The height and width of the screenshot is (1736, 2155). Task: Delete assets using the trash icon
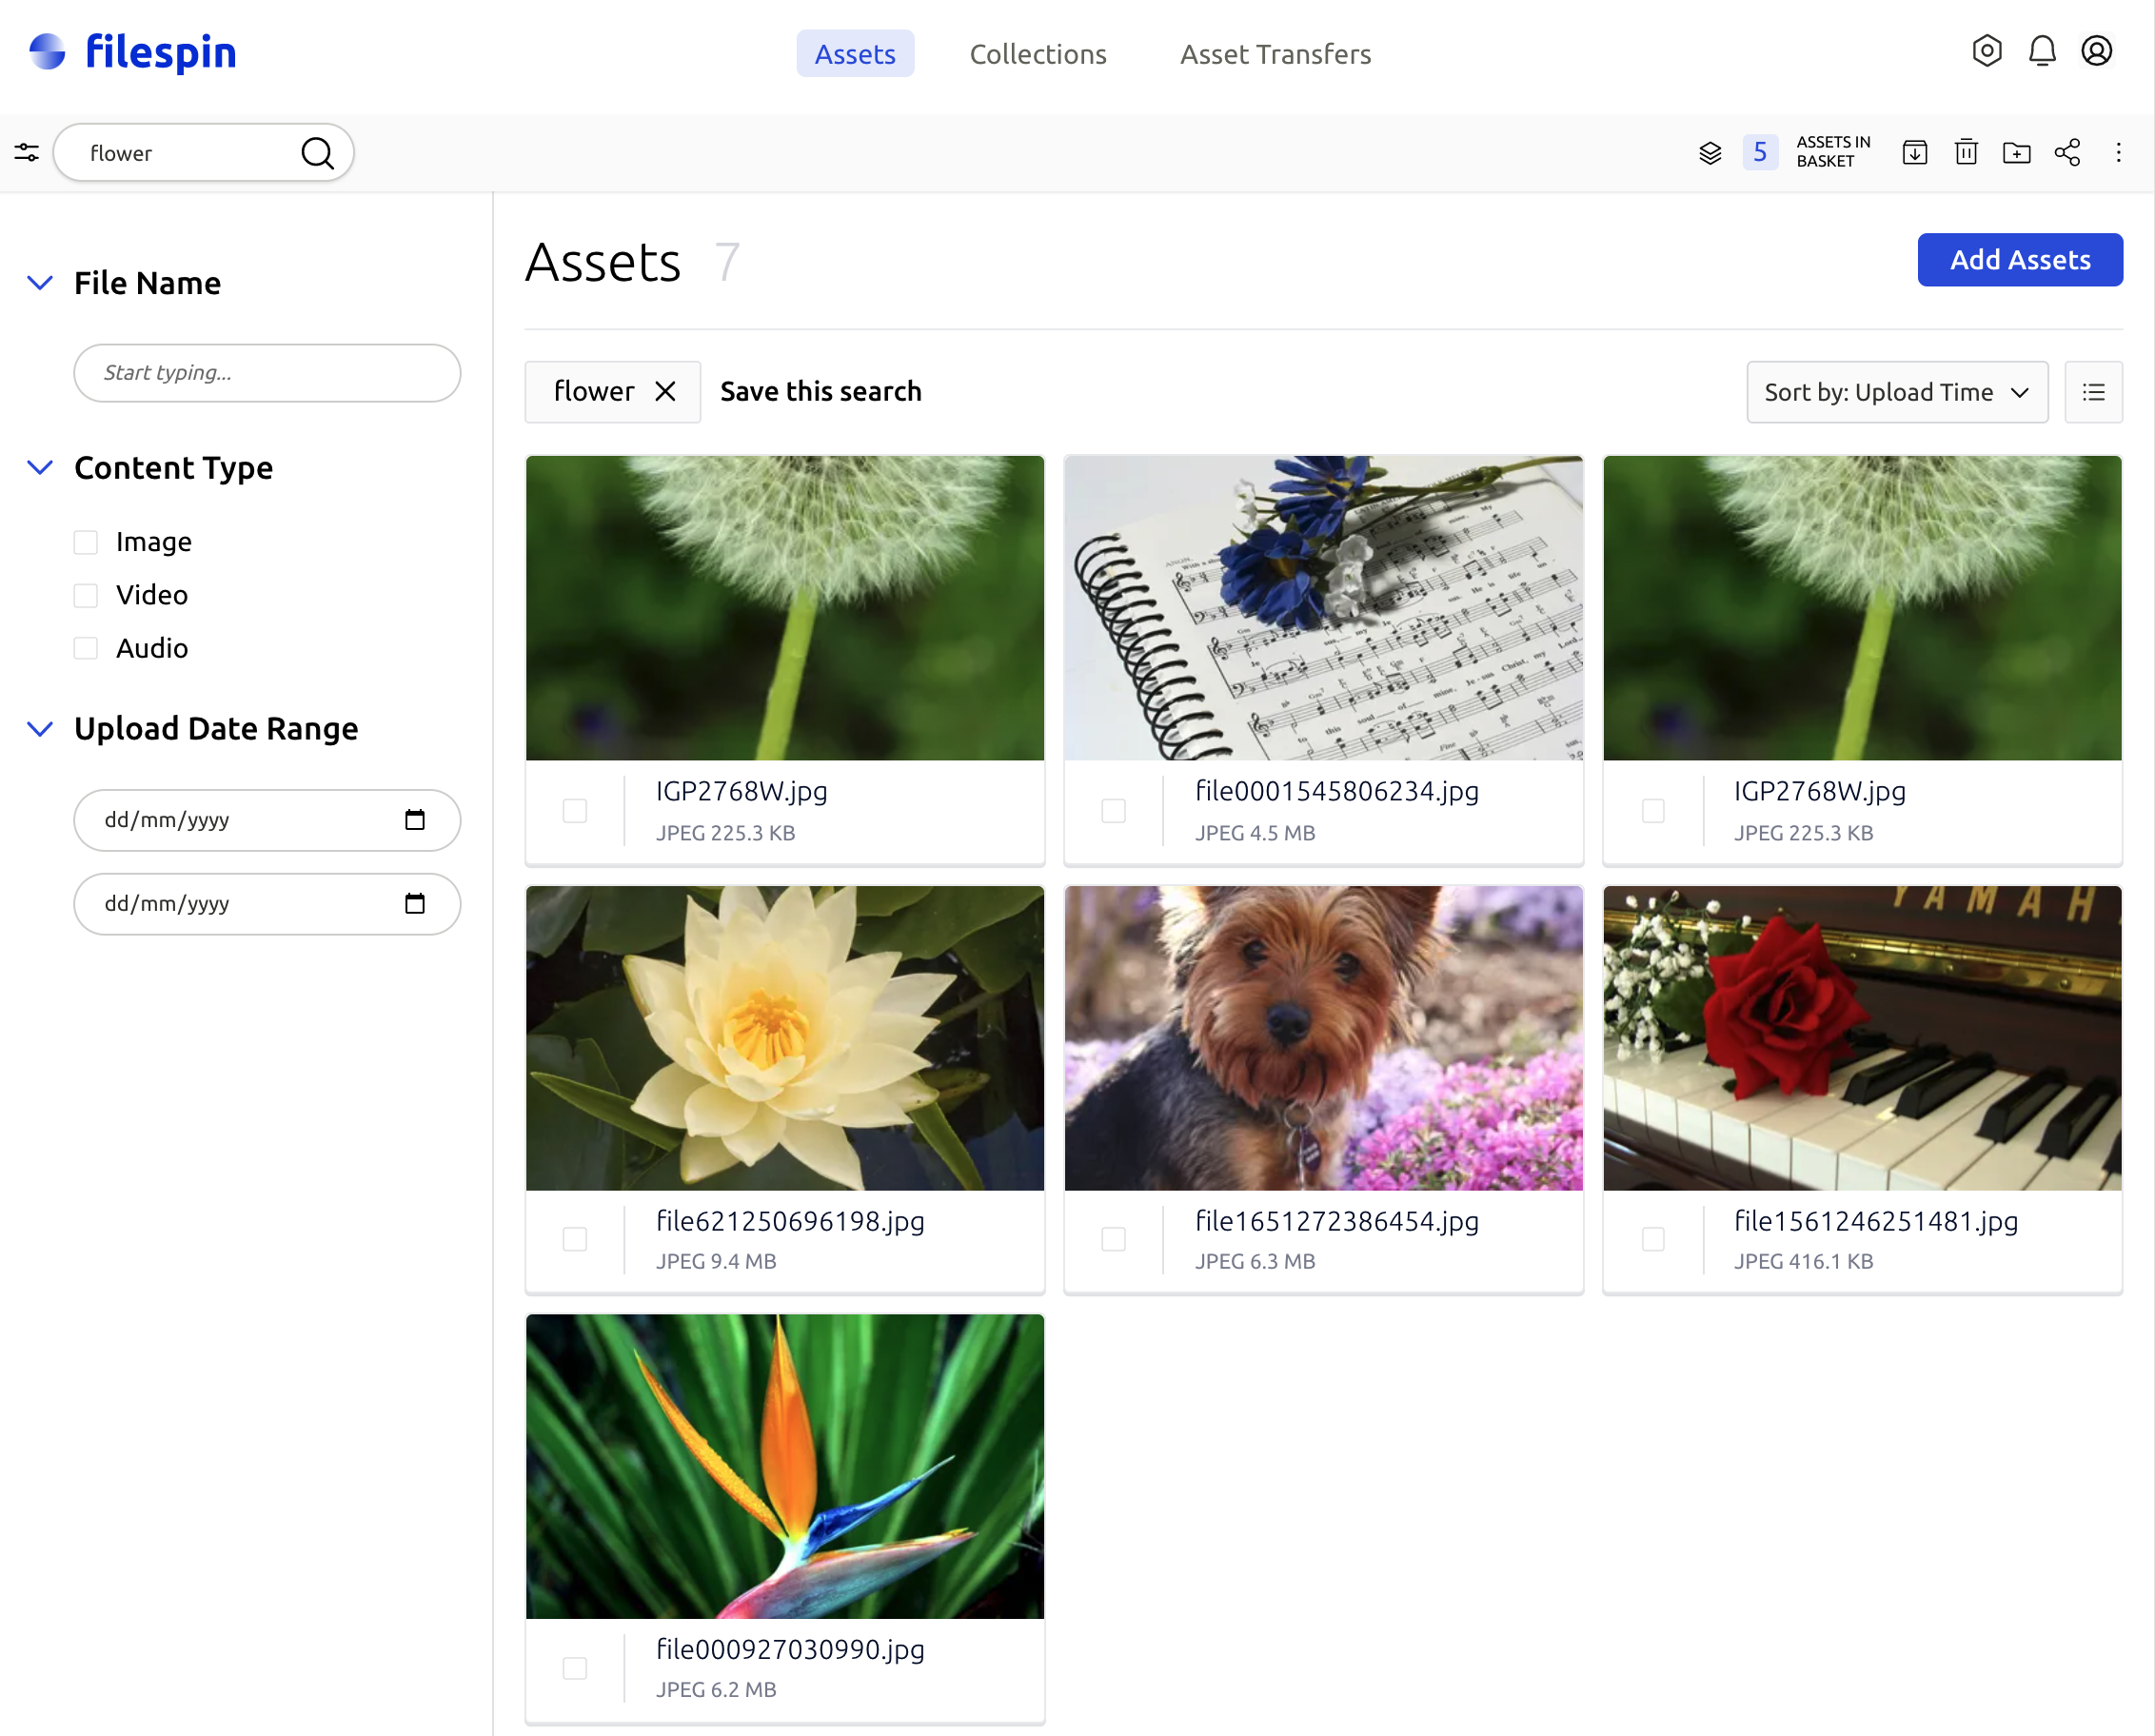click(x=1966, y=152)
